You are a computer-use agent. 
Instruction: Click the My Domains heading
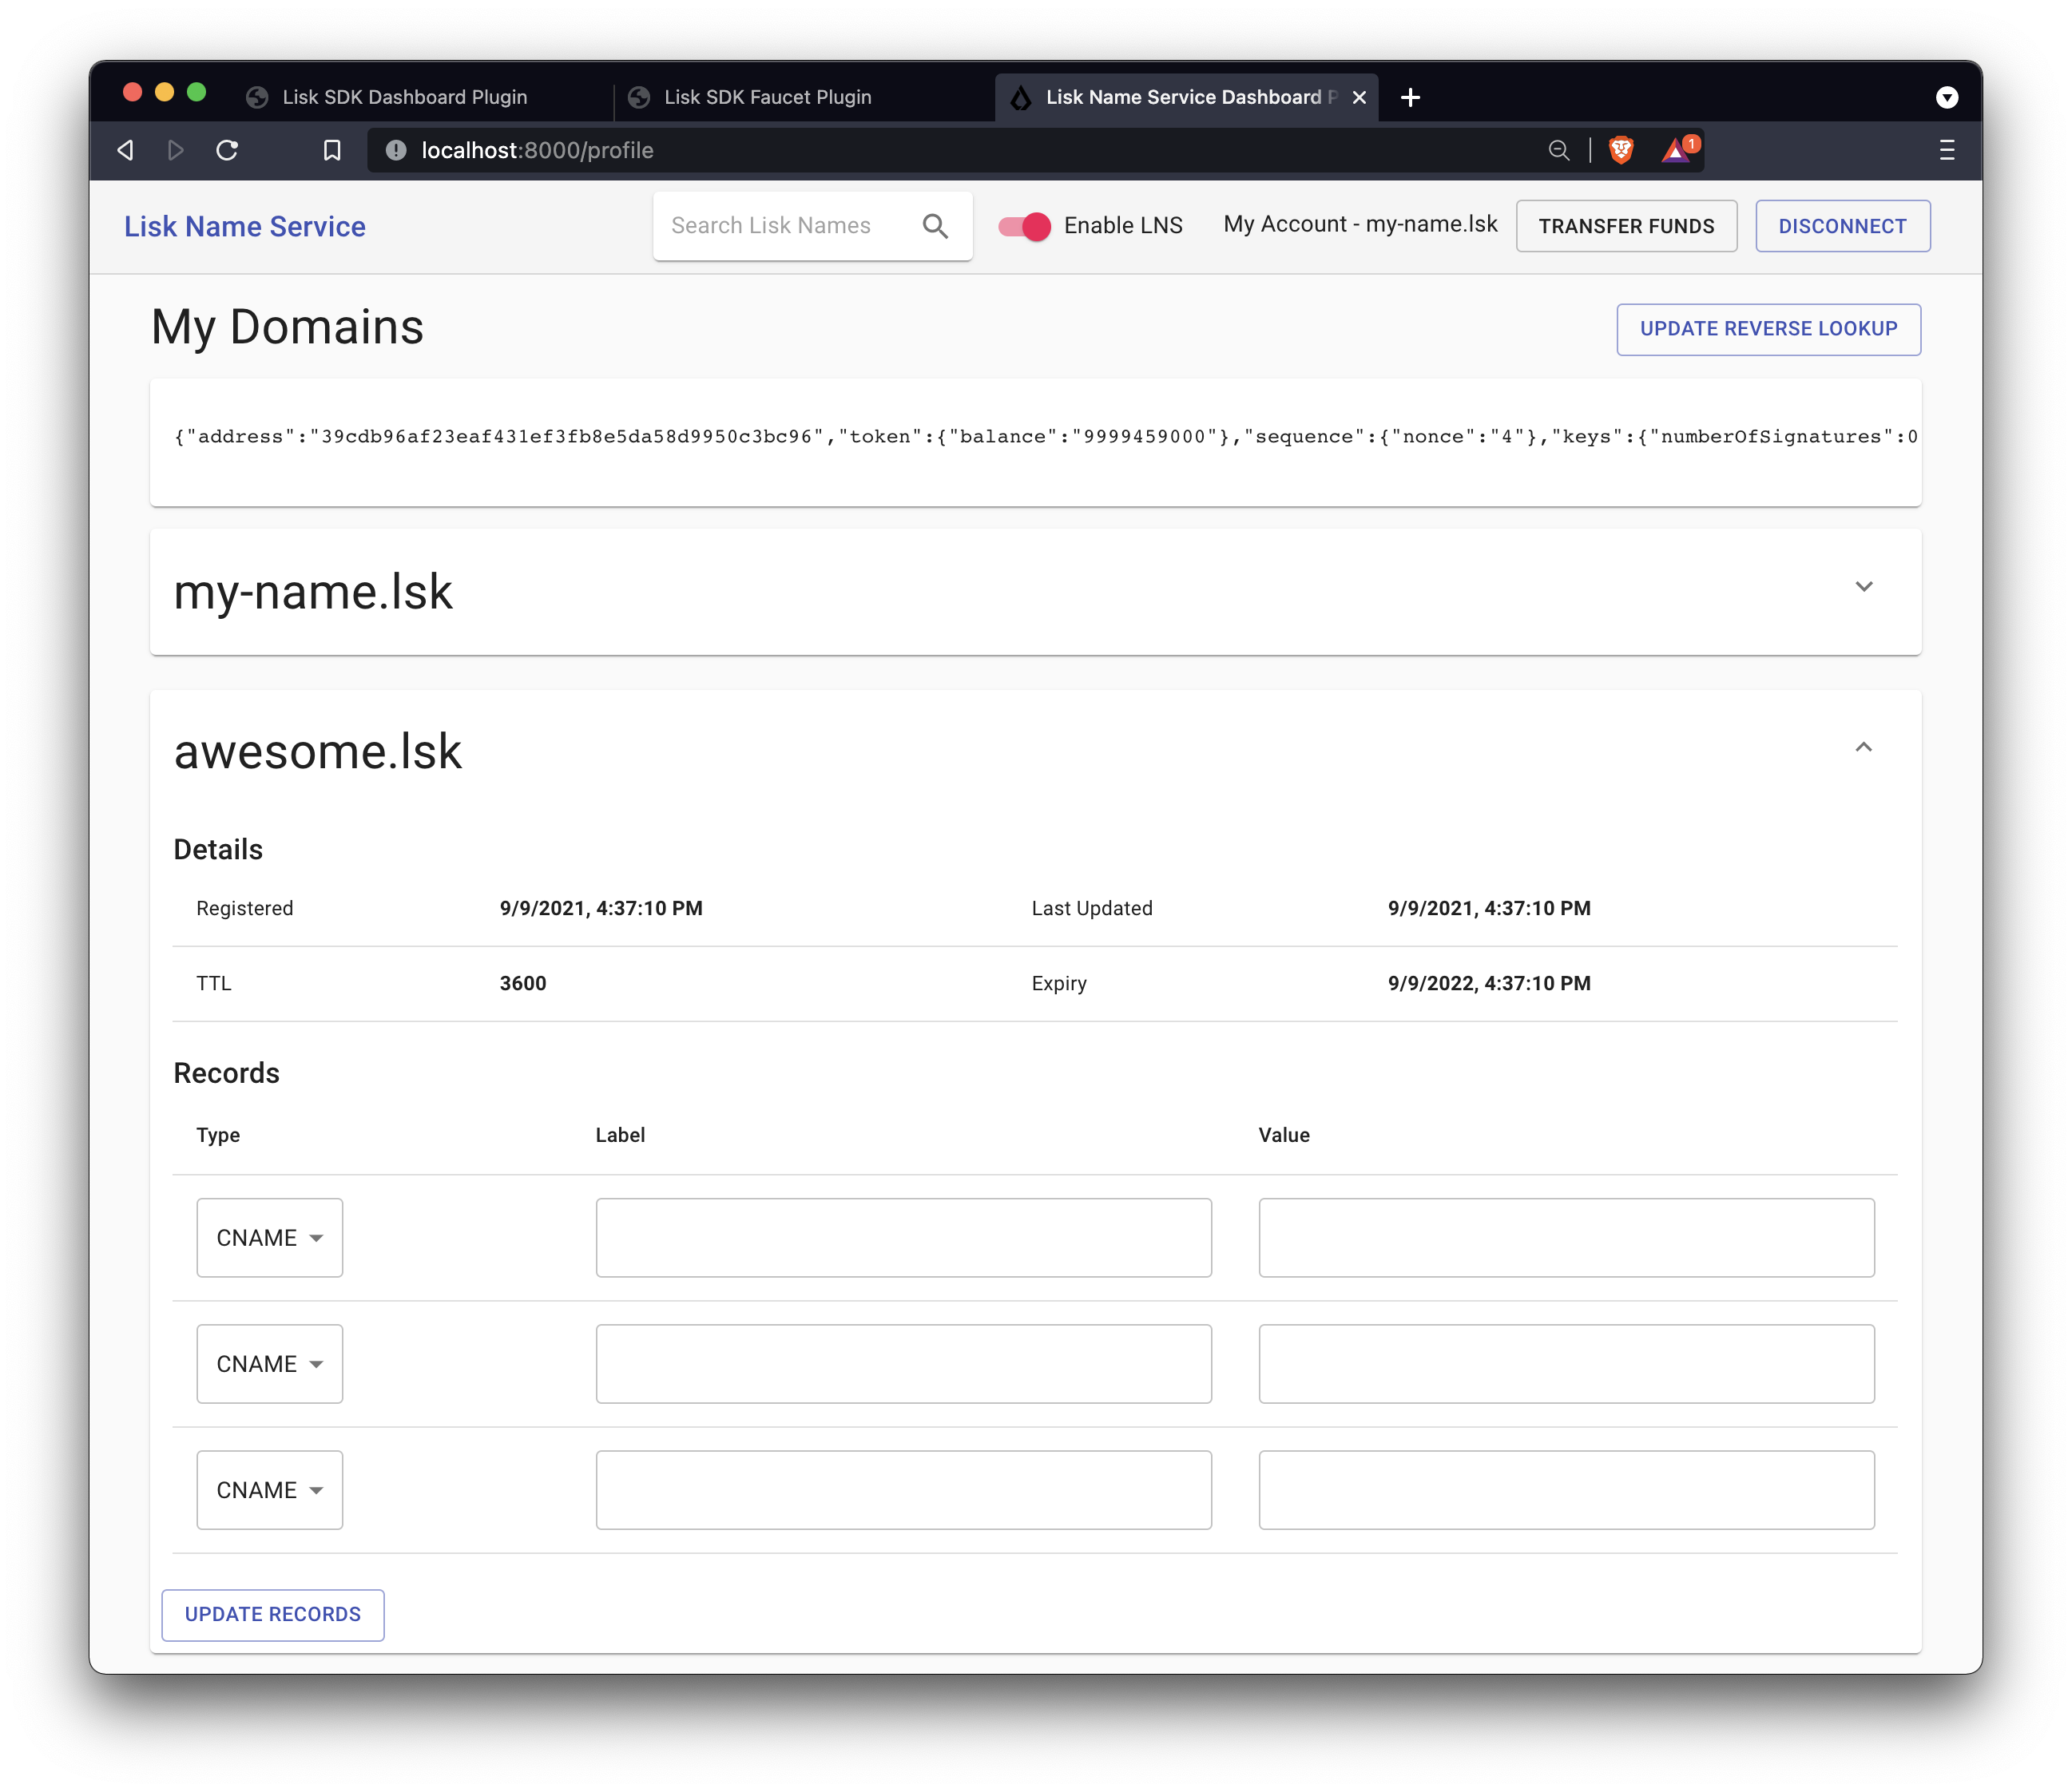(x=287, y=328)
